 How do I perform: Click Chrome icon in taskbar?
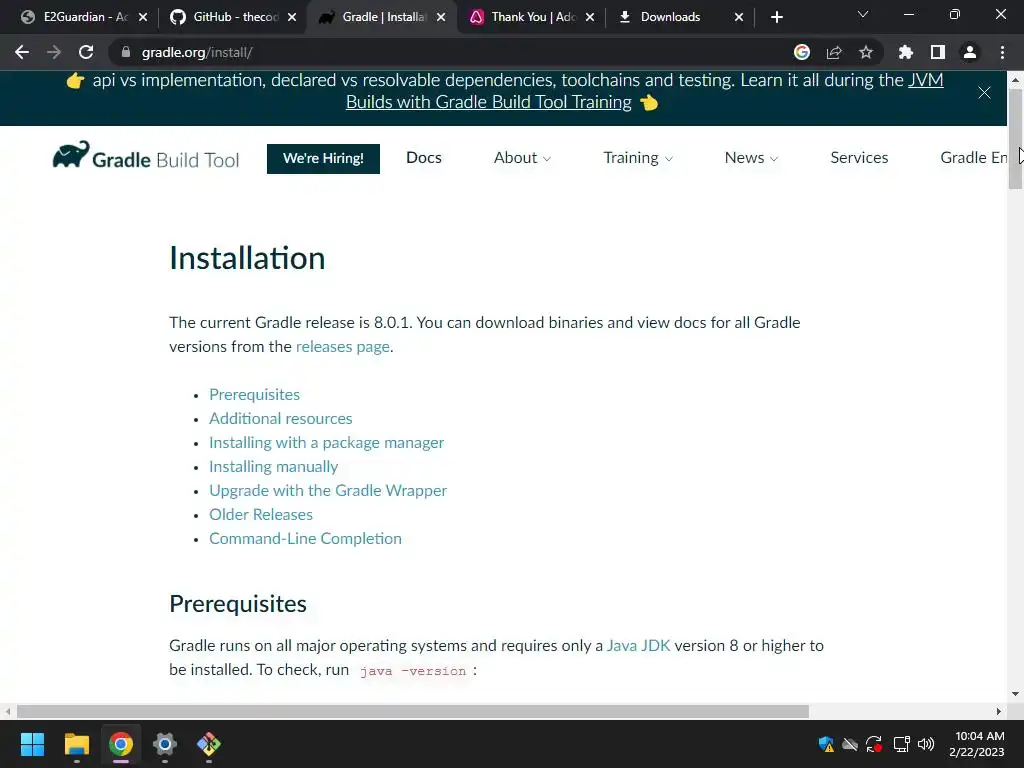(121, 744)
